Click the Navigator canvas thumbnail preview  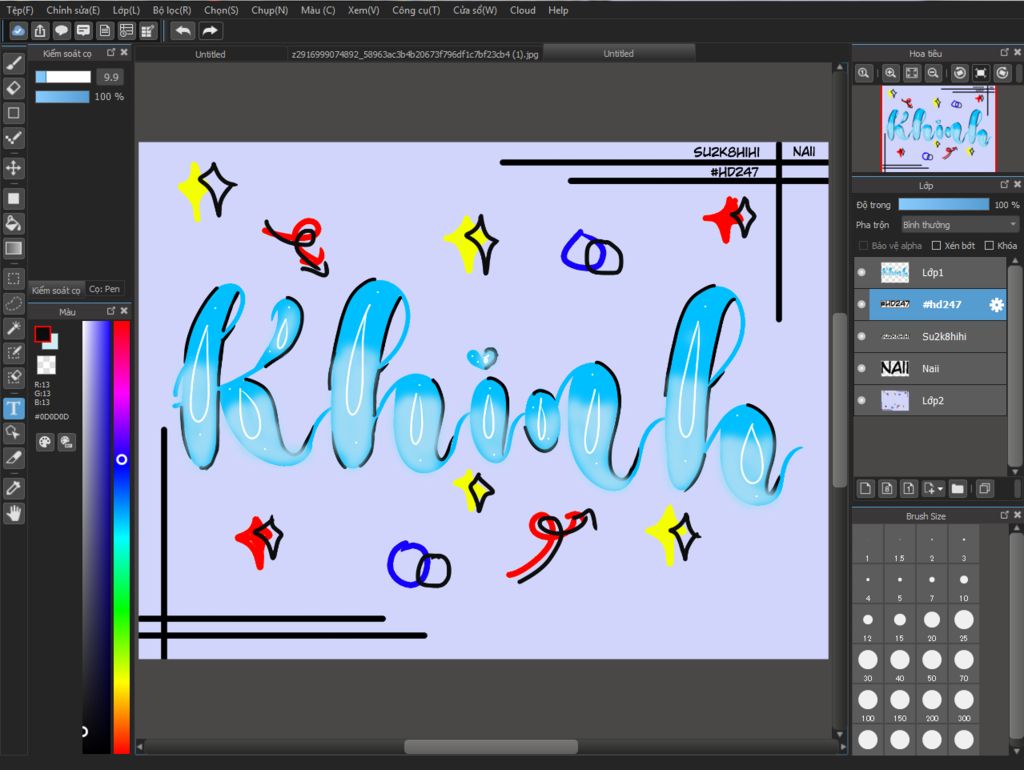[938, 129]
